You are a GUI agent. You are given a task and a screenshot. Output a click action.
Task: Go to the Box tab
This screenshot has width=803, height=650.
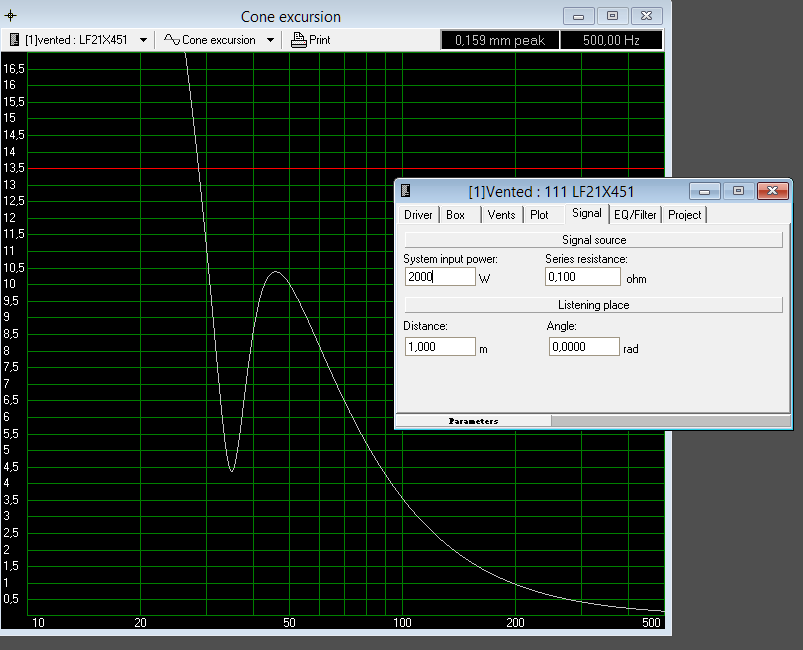tap(455, 215)
